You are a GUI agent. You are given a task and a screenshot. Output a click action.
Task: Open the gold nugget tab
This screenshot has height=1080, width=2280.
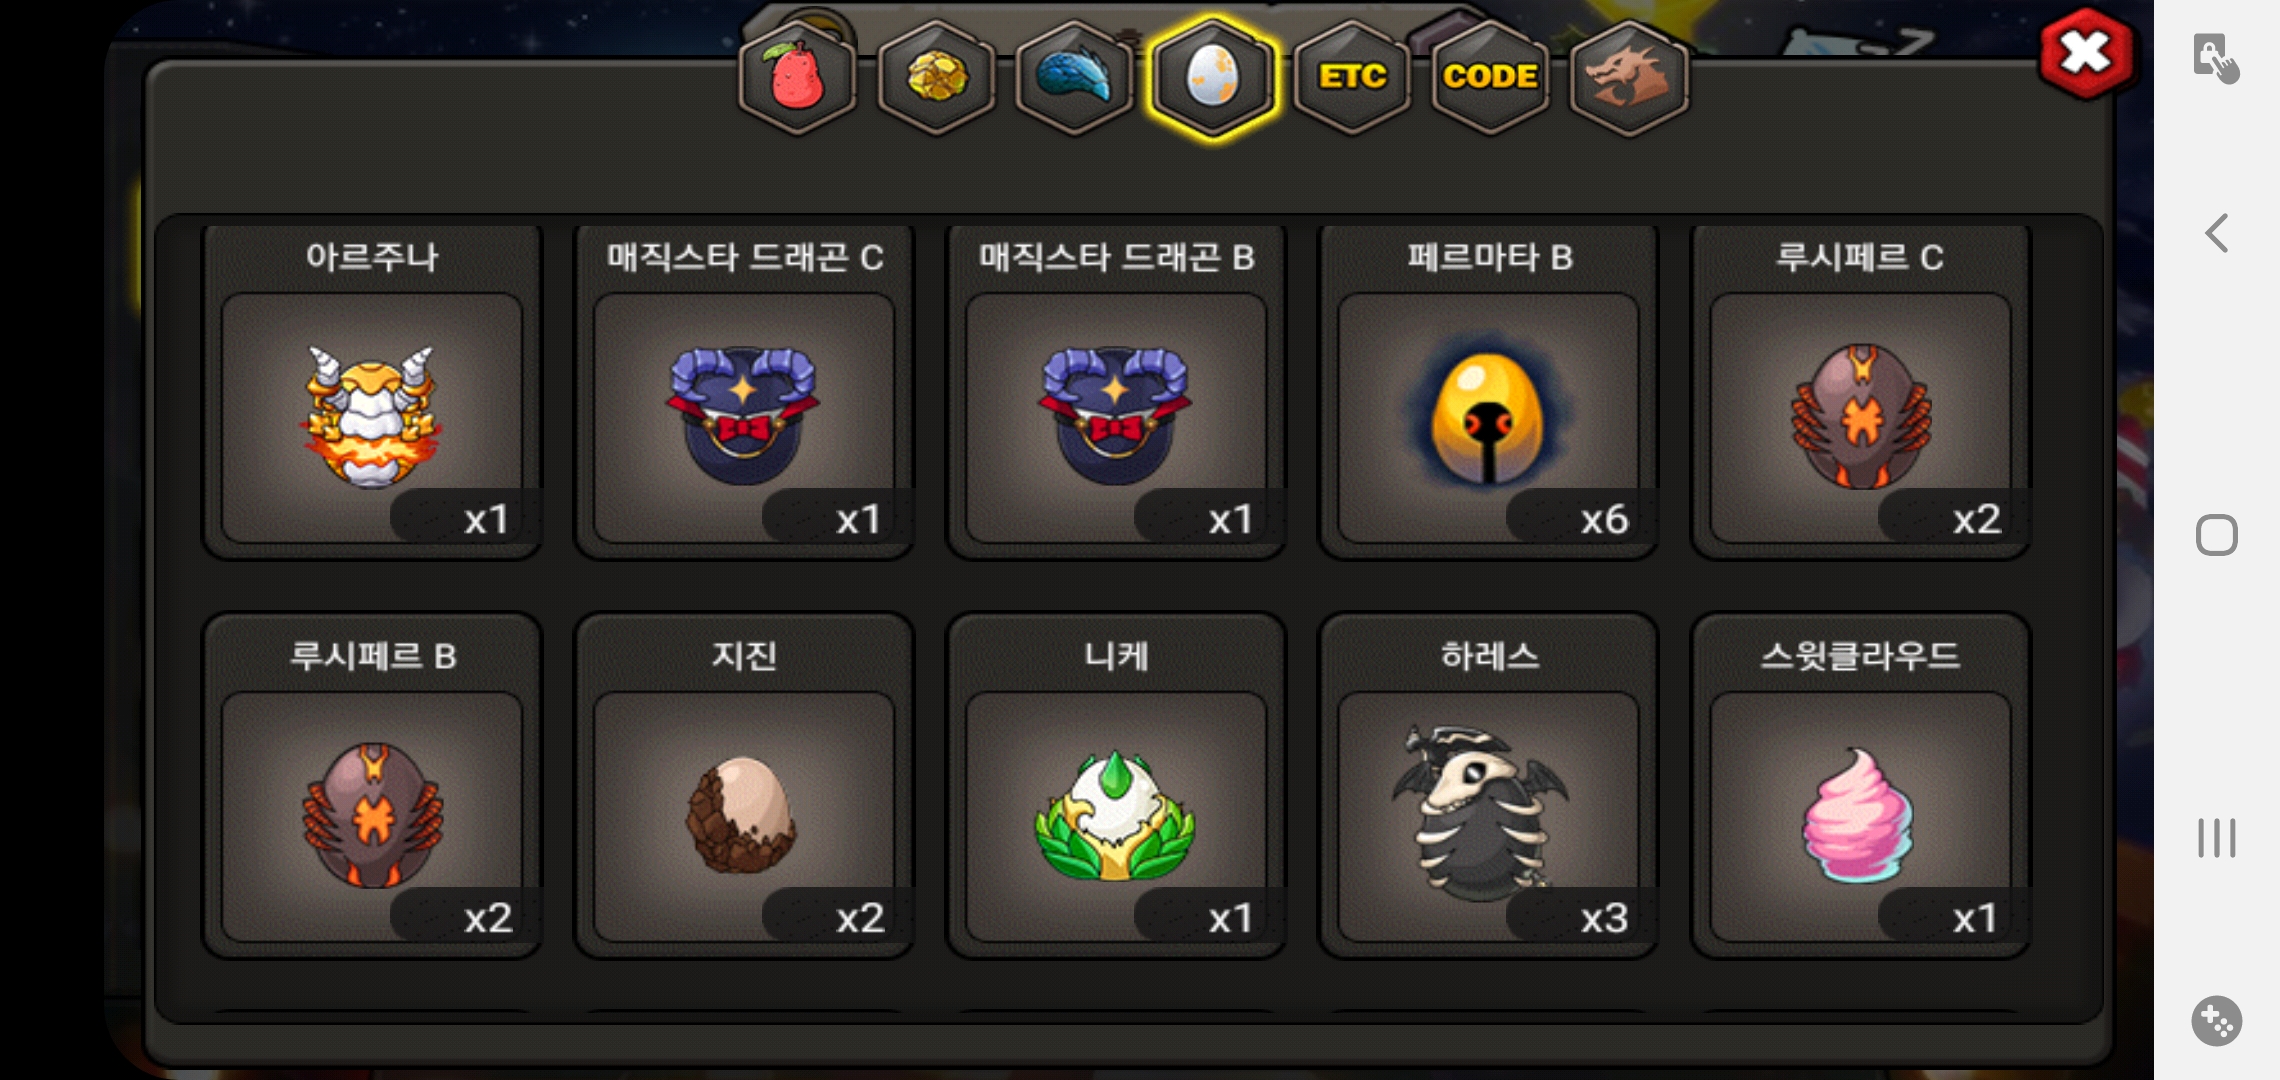(x=936, y=78)
